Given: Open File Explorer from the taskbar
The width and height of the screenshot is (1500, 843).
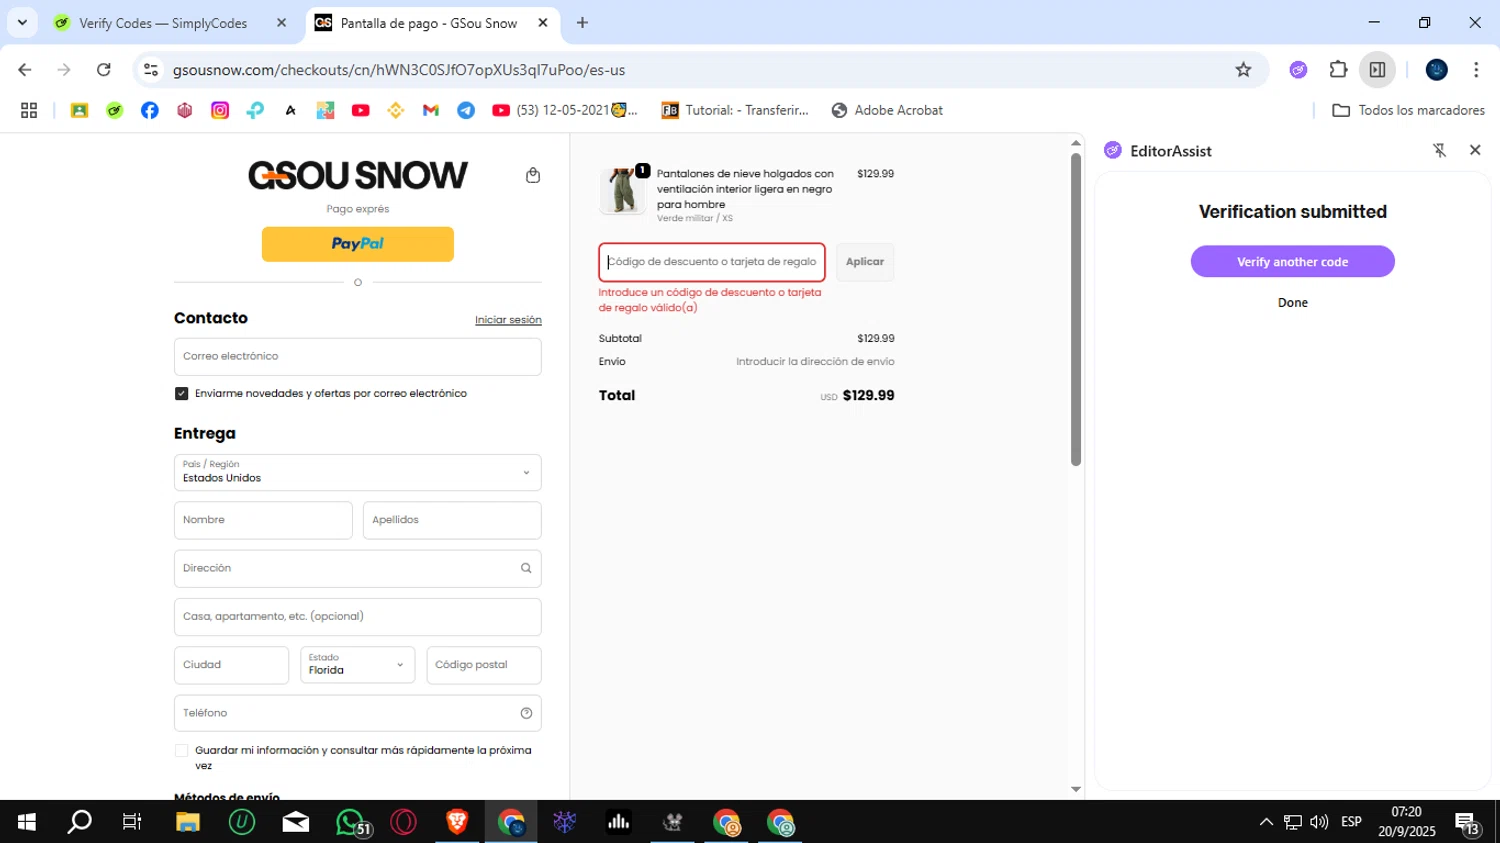Looking at the screenshot, I should click(x=188, y=822).
